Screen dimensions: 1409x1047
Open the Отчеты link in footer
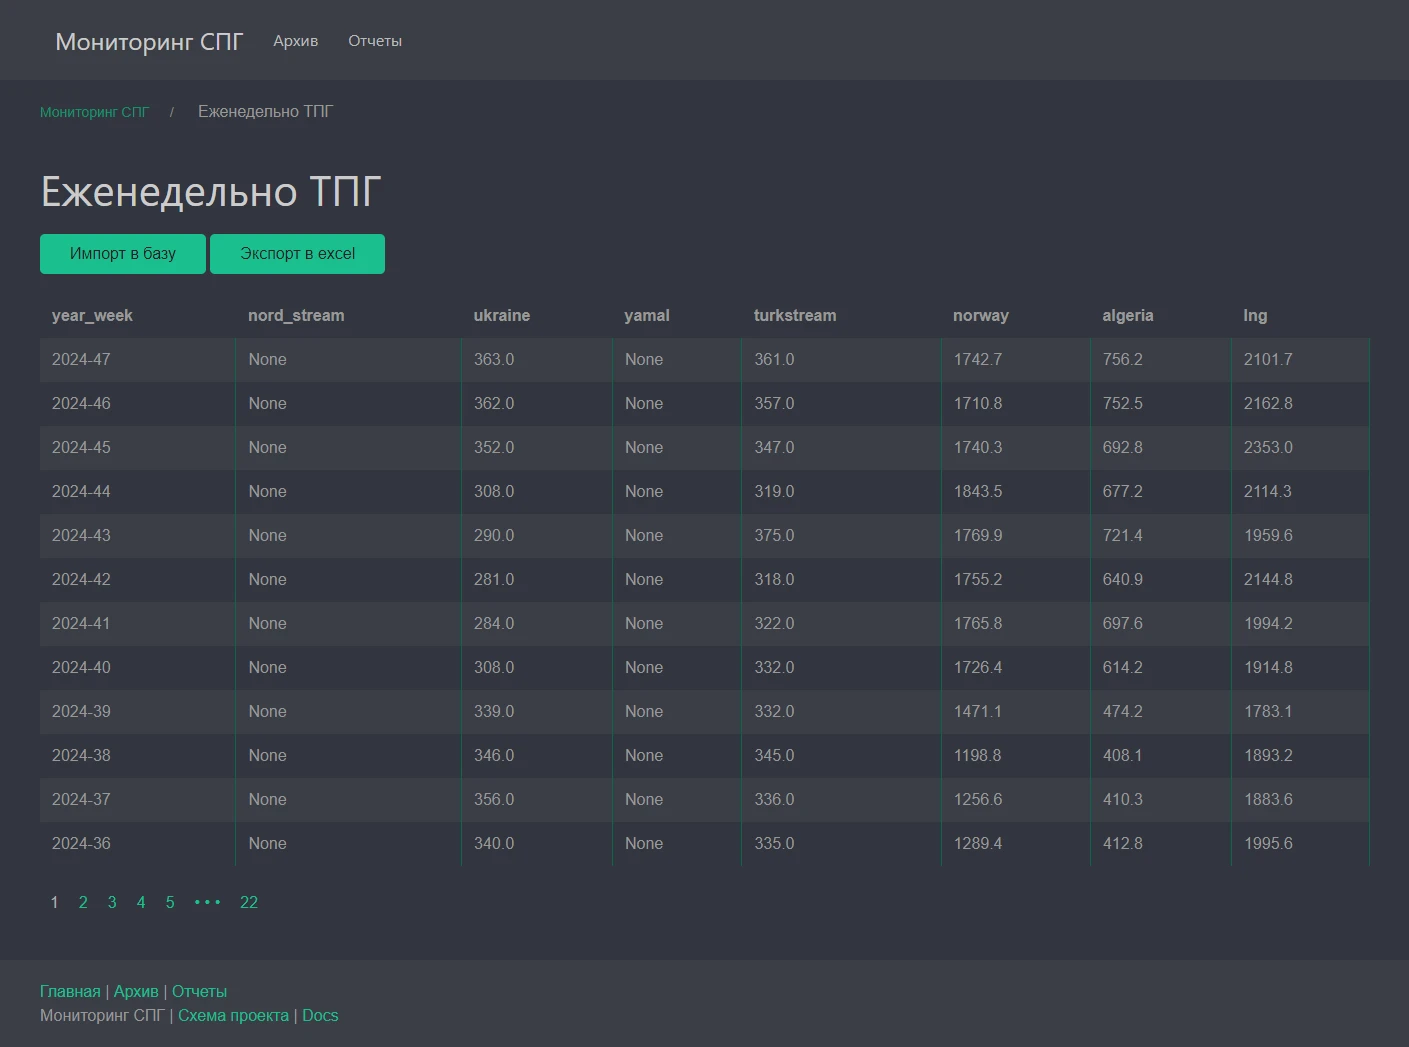[x=199, y=991]
